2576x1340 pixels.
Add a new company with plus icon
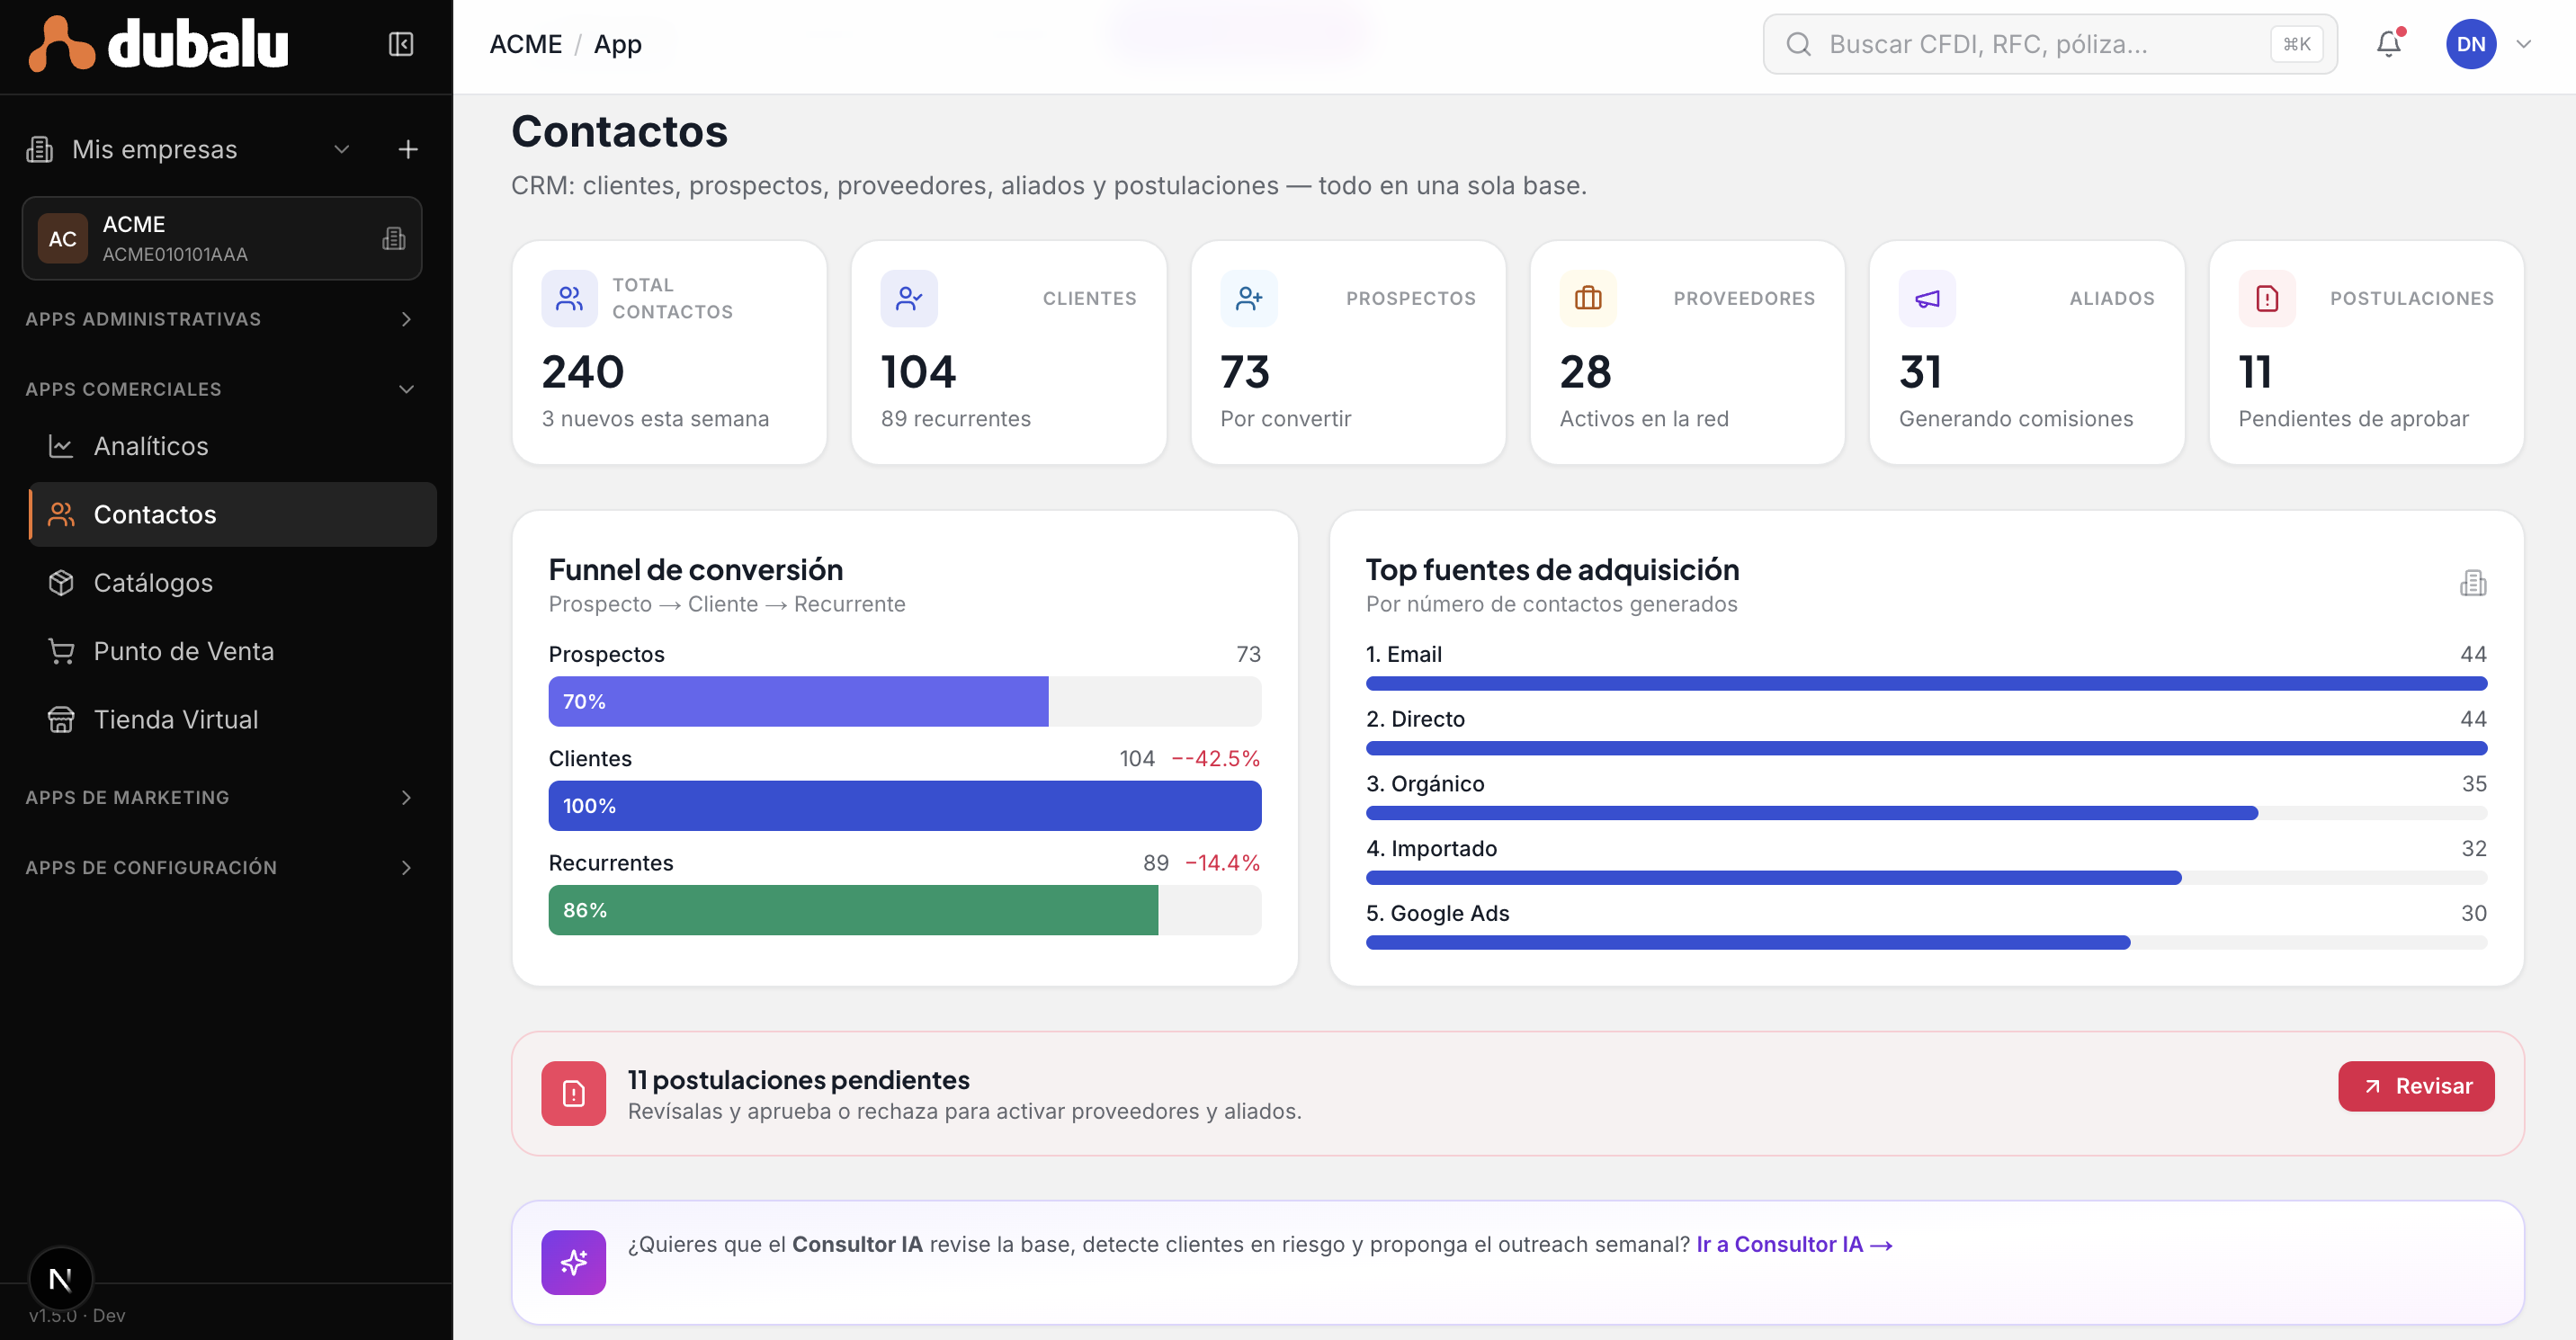click(x=408, y=149)
